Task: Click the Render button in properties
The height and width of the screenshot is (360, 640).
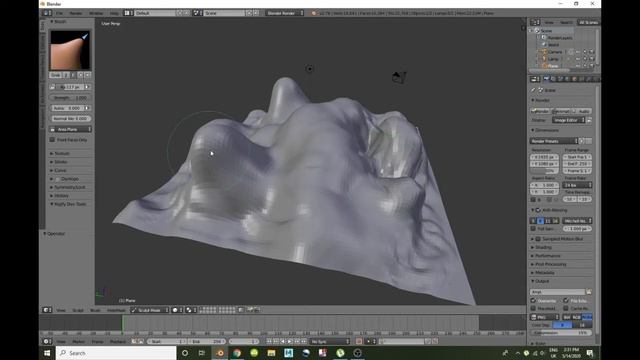Action: click(x=540, y=111)
